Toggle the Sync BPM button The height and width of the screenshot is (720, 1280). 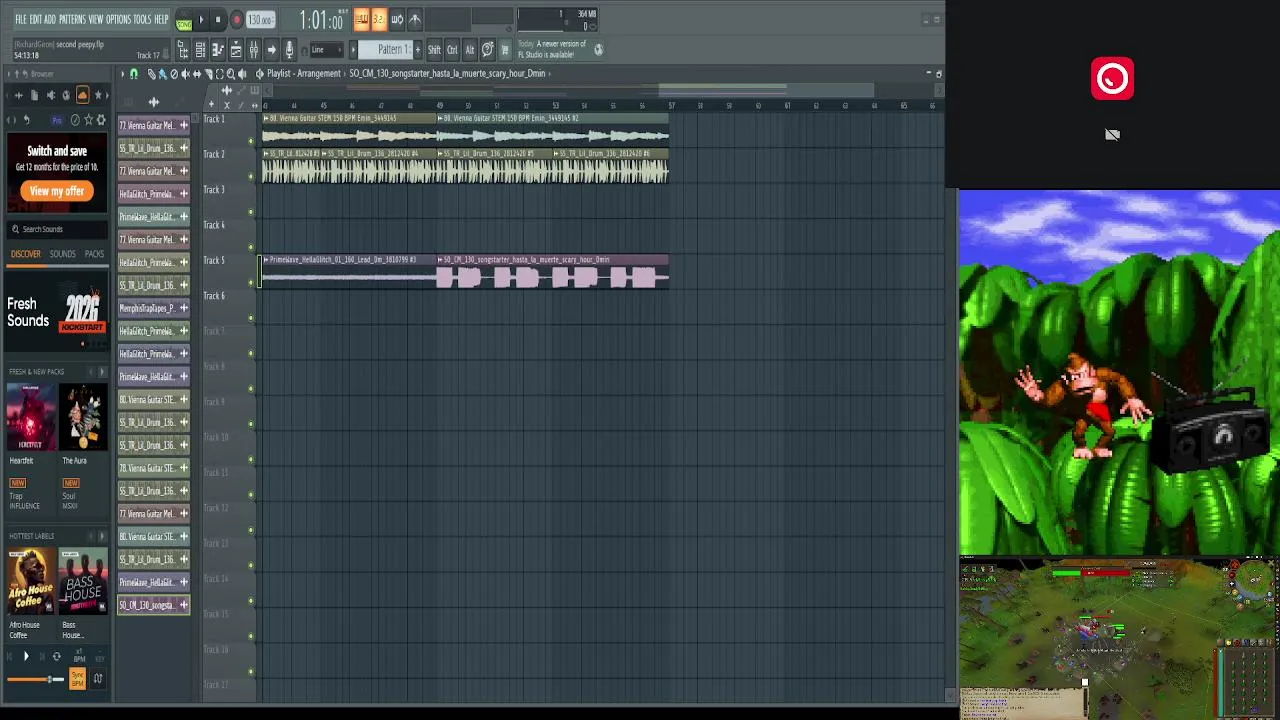point(77,679)
